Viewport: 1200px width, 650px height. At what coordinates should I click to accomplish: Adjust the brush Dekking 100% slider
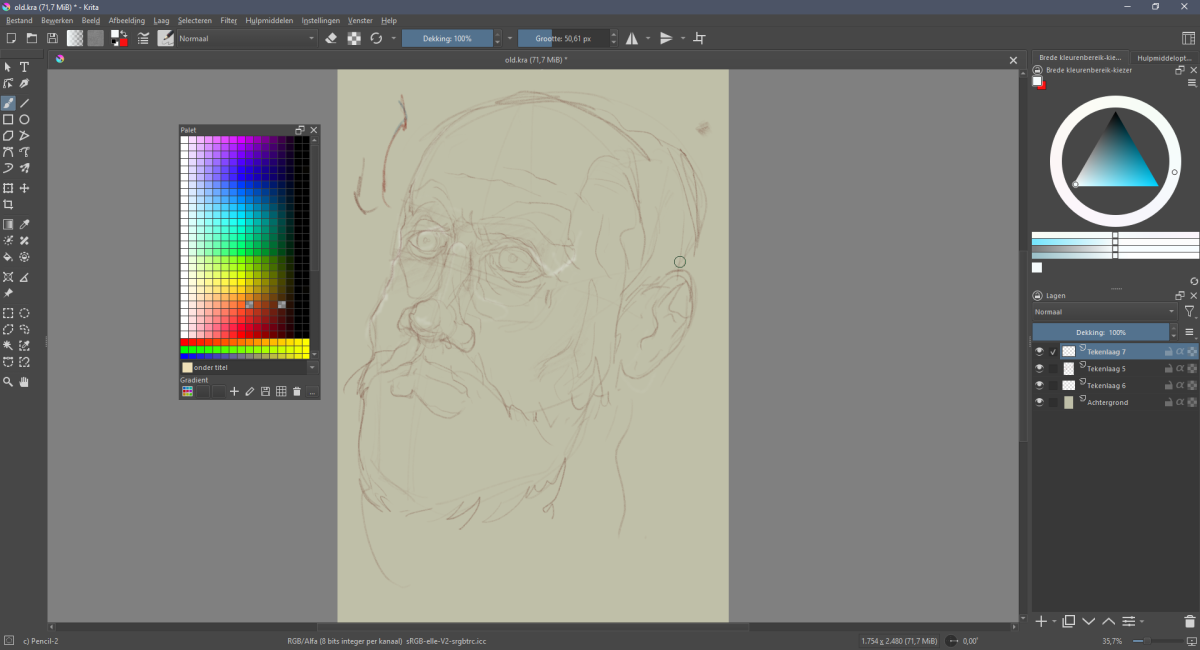[448, 38]
